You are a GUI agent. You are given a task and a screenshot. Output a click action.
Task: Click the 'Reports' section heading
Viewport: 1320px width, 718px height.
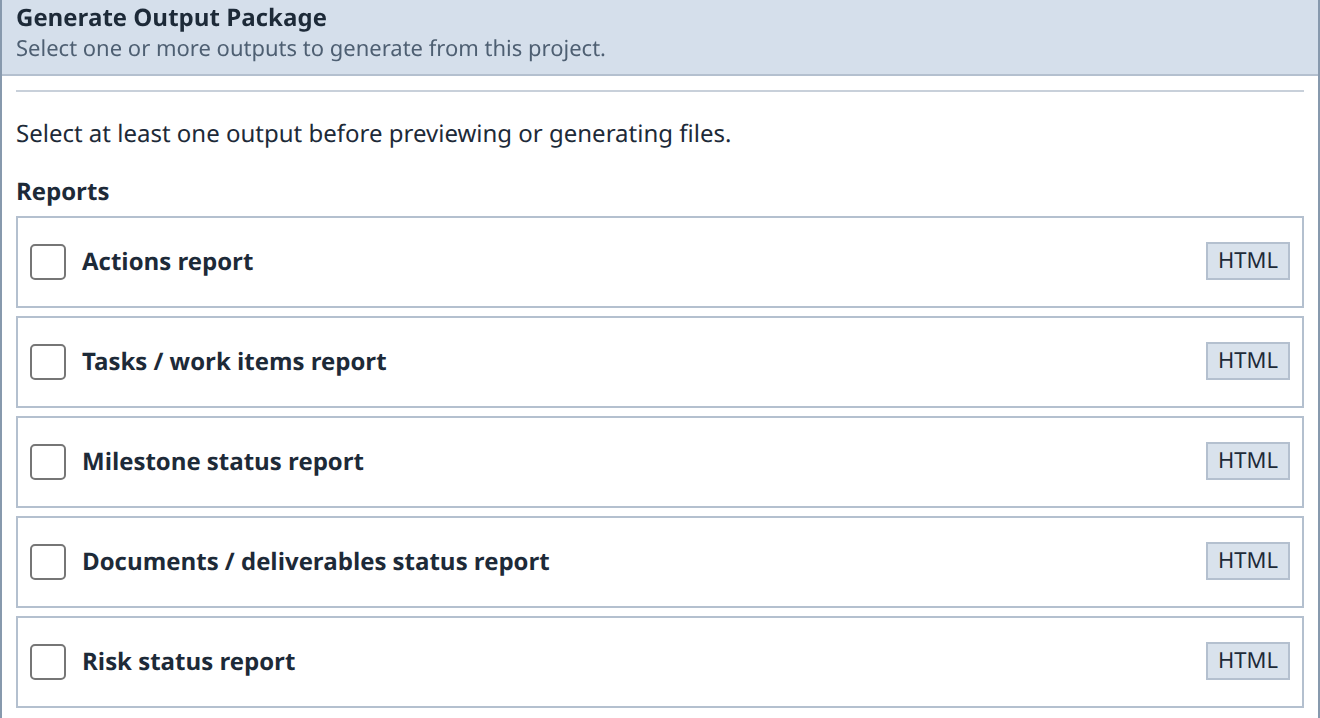[x=63, y=192]
